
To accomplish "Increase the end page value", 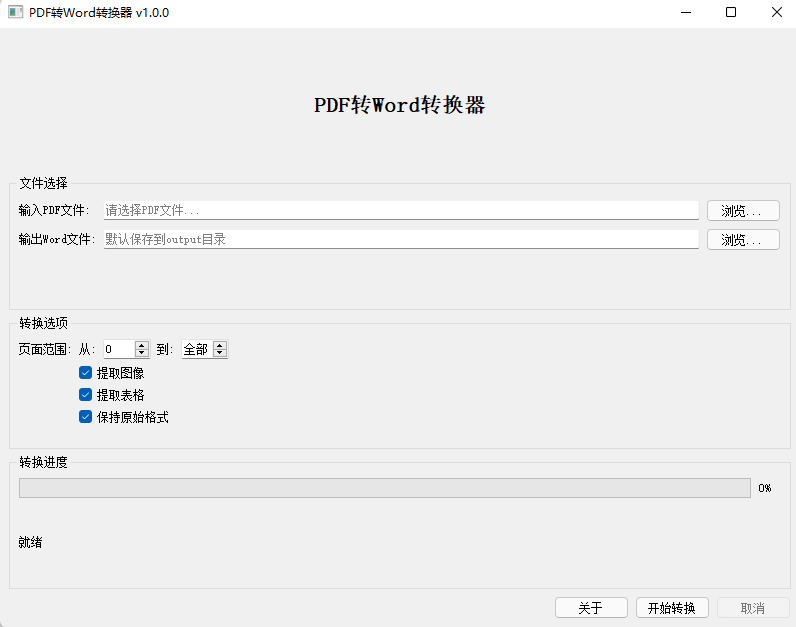I will coord(220,345).
